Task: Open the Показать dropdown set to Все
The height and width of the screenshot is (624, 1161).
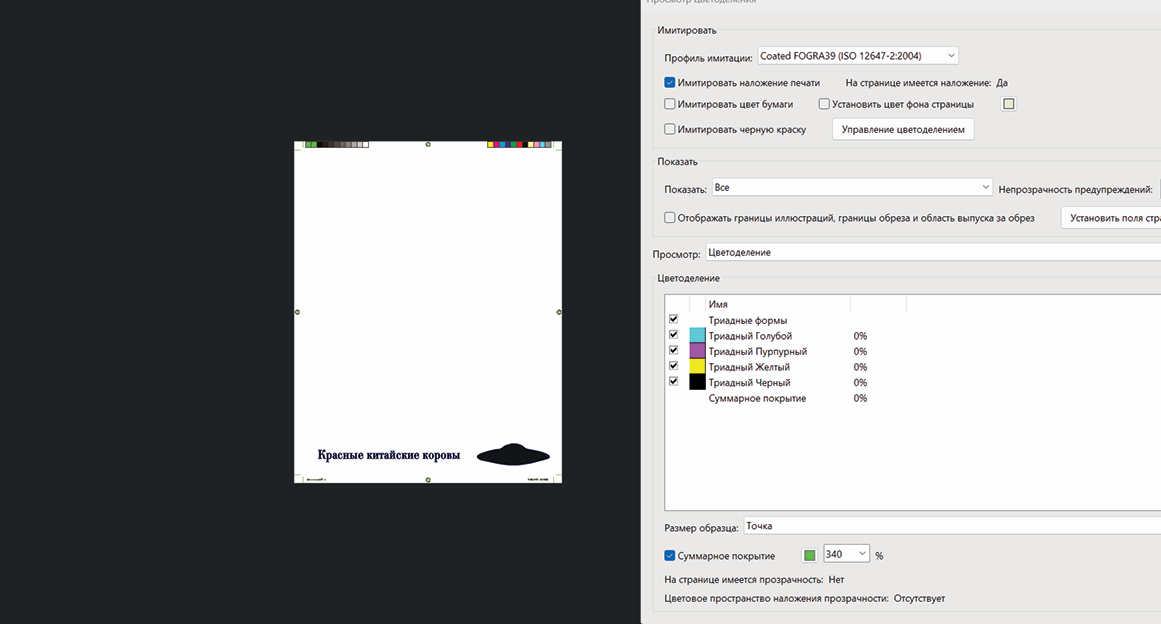Action: tap(851, 188)
